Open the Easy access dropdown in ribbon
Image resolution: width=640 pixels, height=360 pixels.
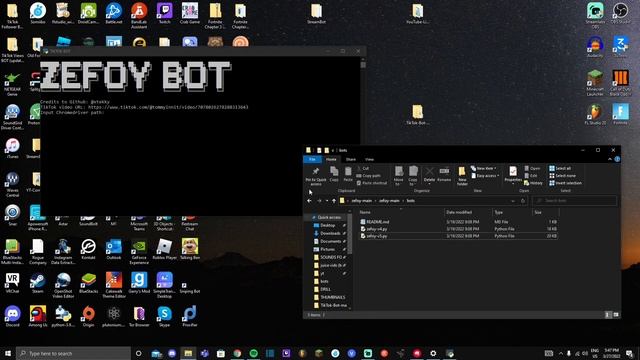pyautogui.click(x=485, y=176)
